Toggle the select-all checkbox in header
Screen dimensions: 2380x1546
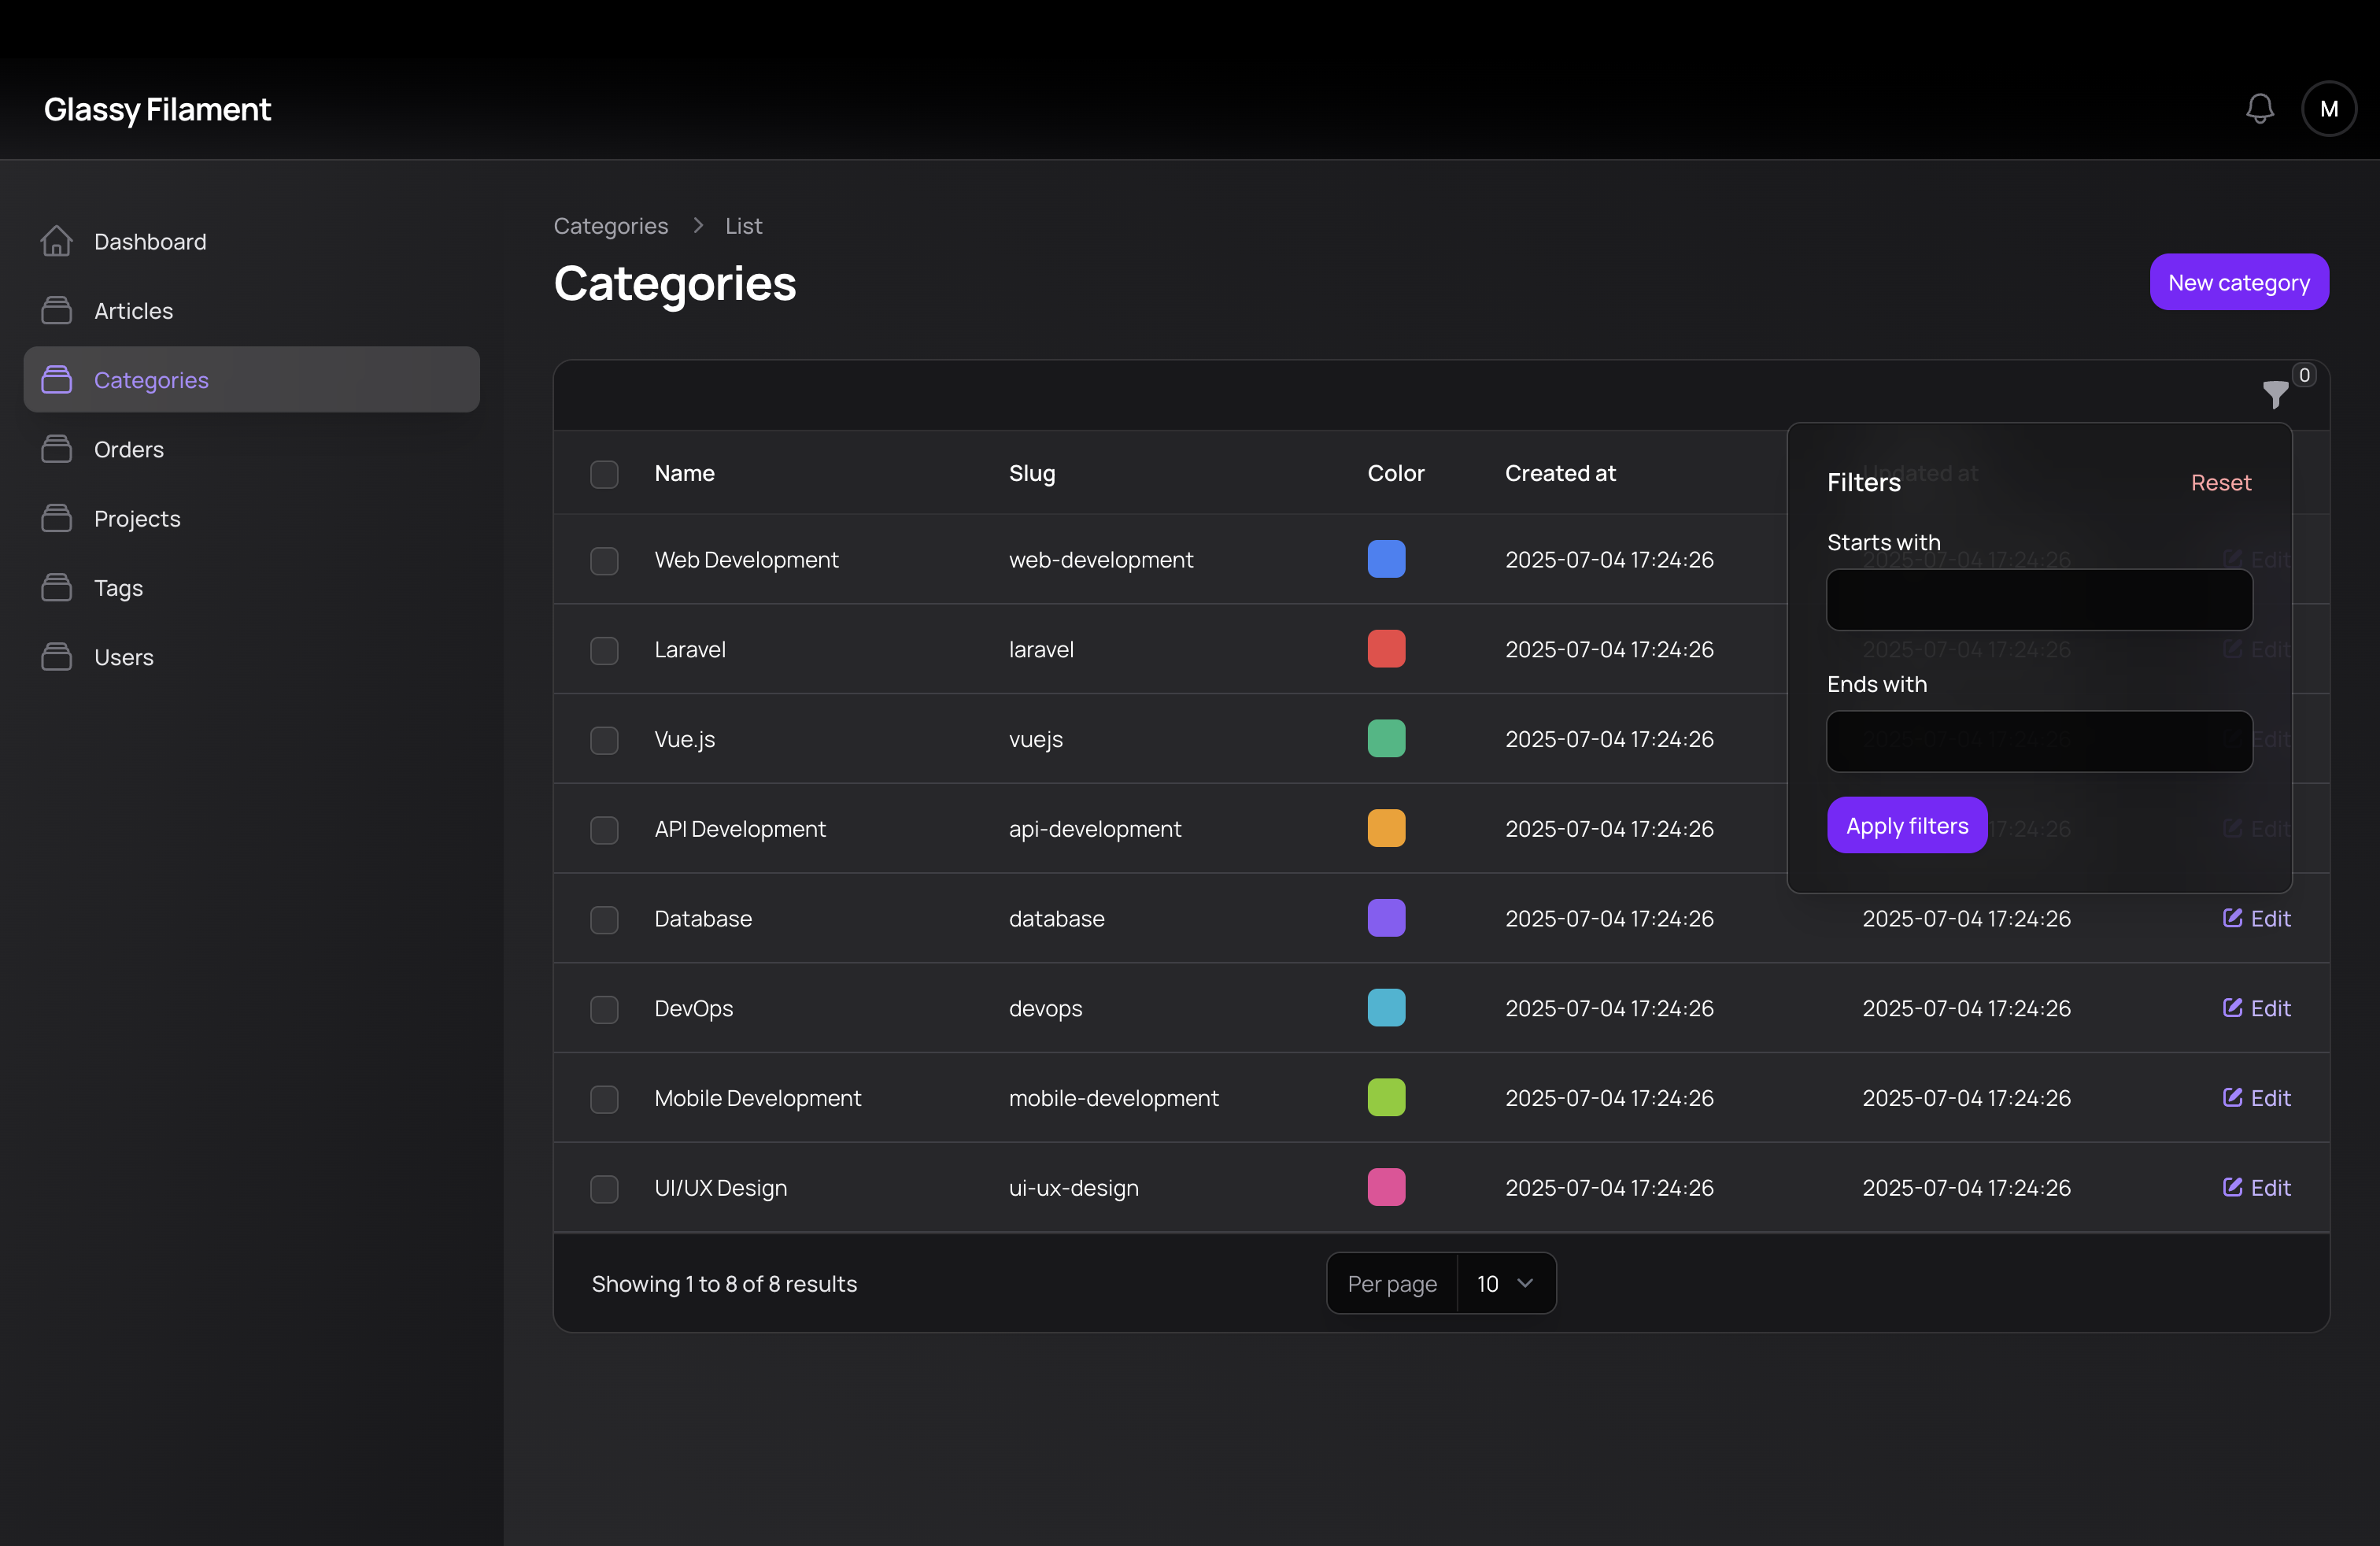click(604, 474)
